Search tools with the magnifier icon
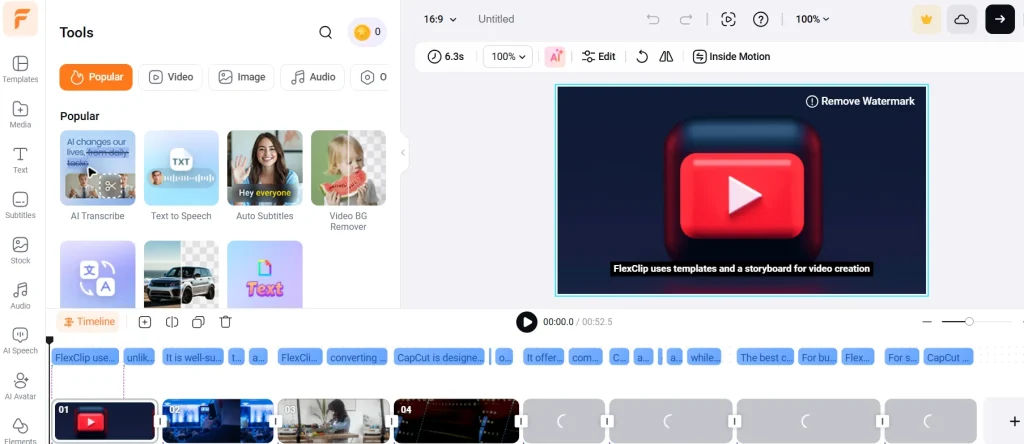 pos(325,32)
